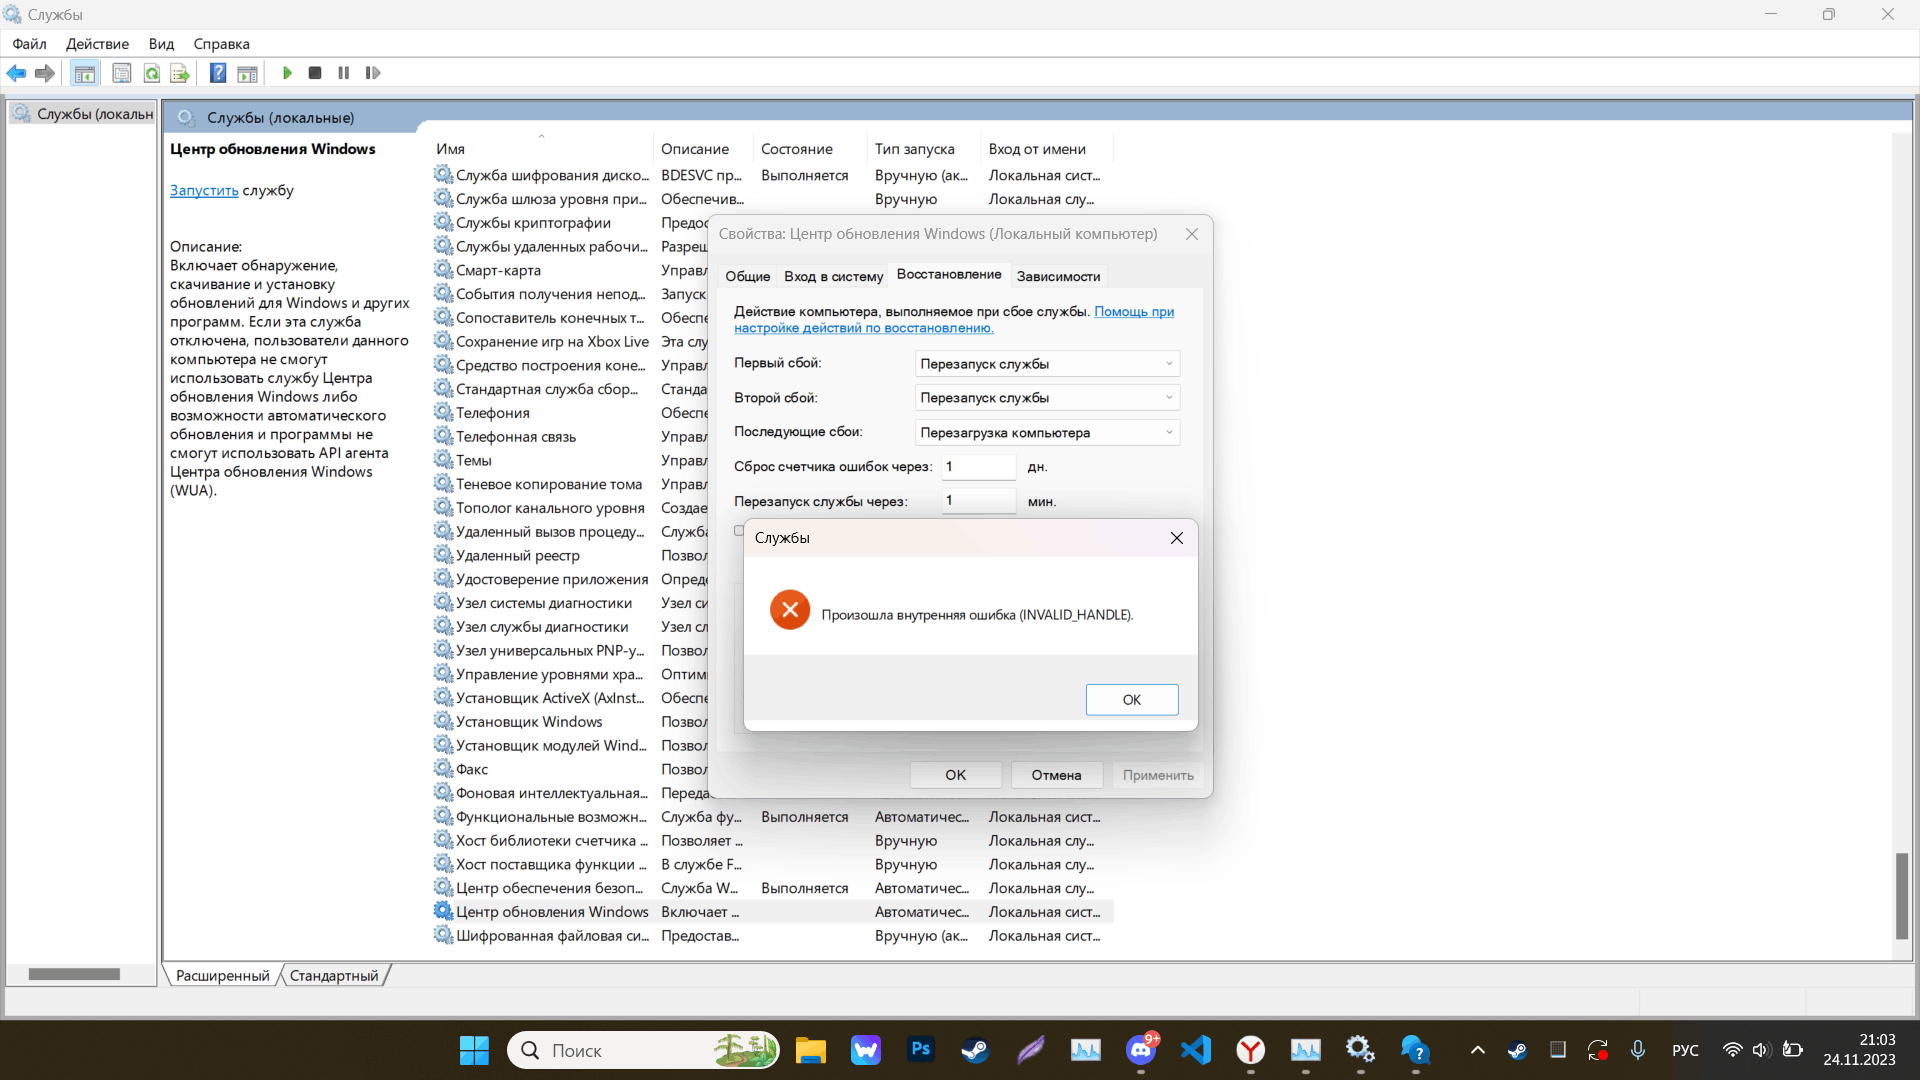Click the РУС language indicator
The image size is (1920, 1080).
pos(1685,1050)
